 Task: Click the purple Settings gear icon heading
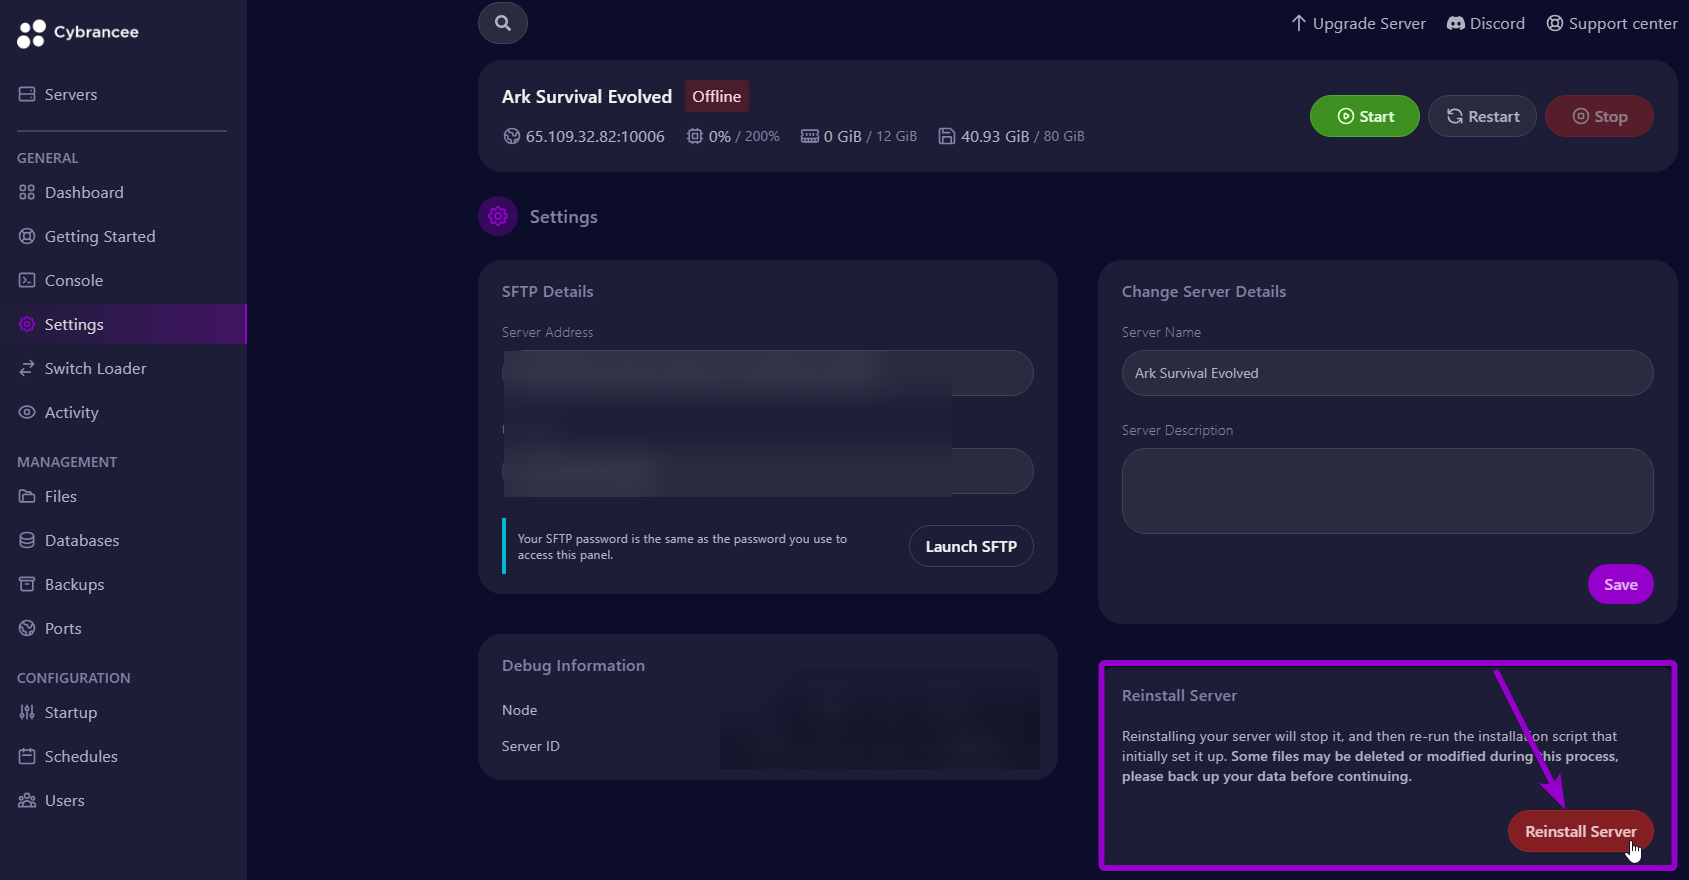498,216
